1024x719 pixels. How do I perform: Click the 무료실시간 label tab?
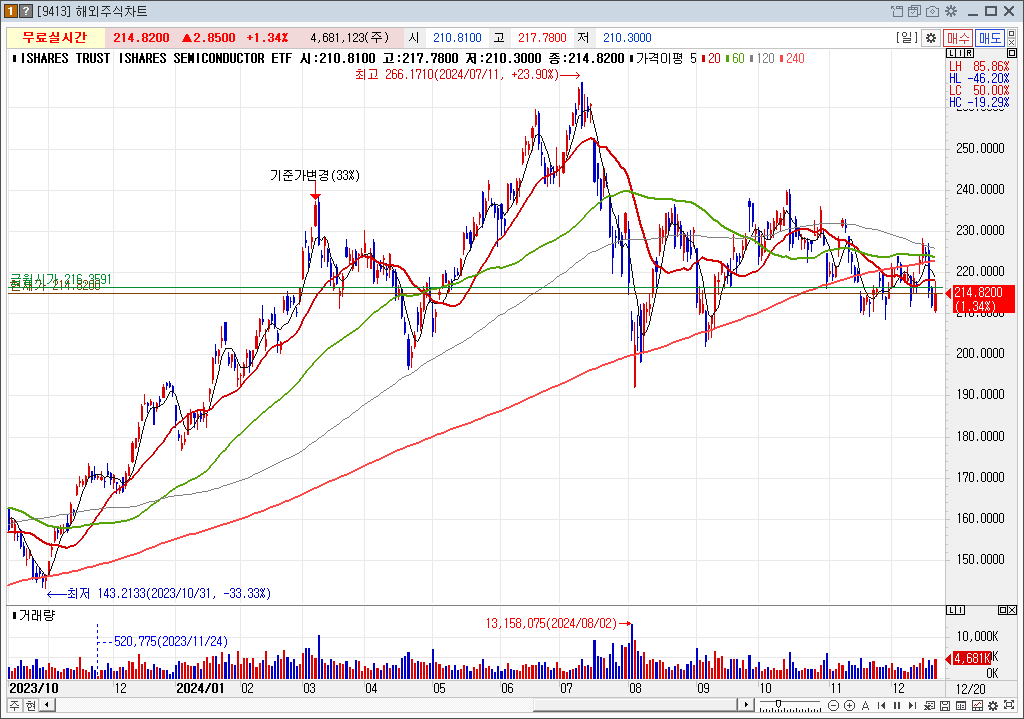coord(55,38)
